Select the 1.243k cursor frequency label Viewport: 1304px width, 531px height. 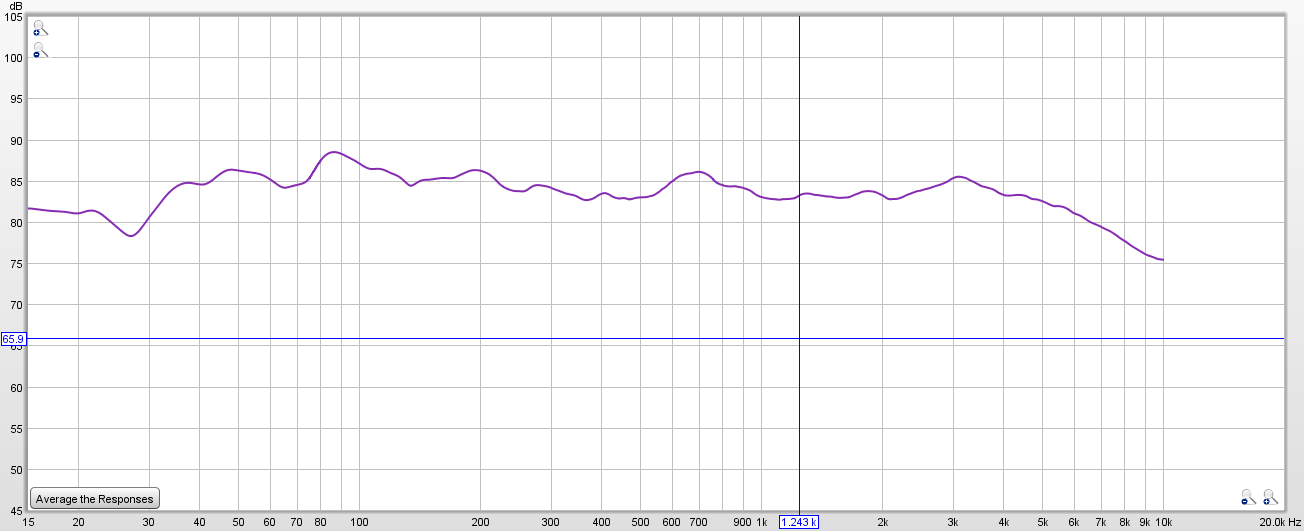pos(799,522)
